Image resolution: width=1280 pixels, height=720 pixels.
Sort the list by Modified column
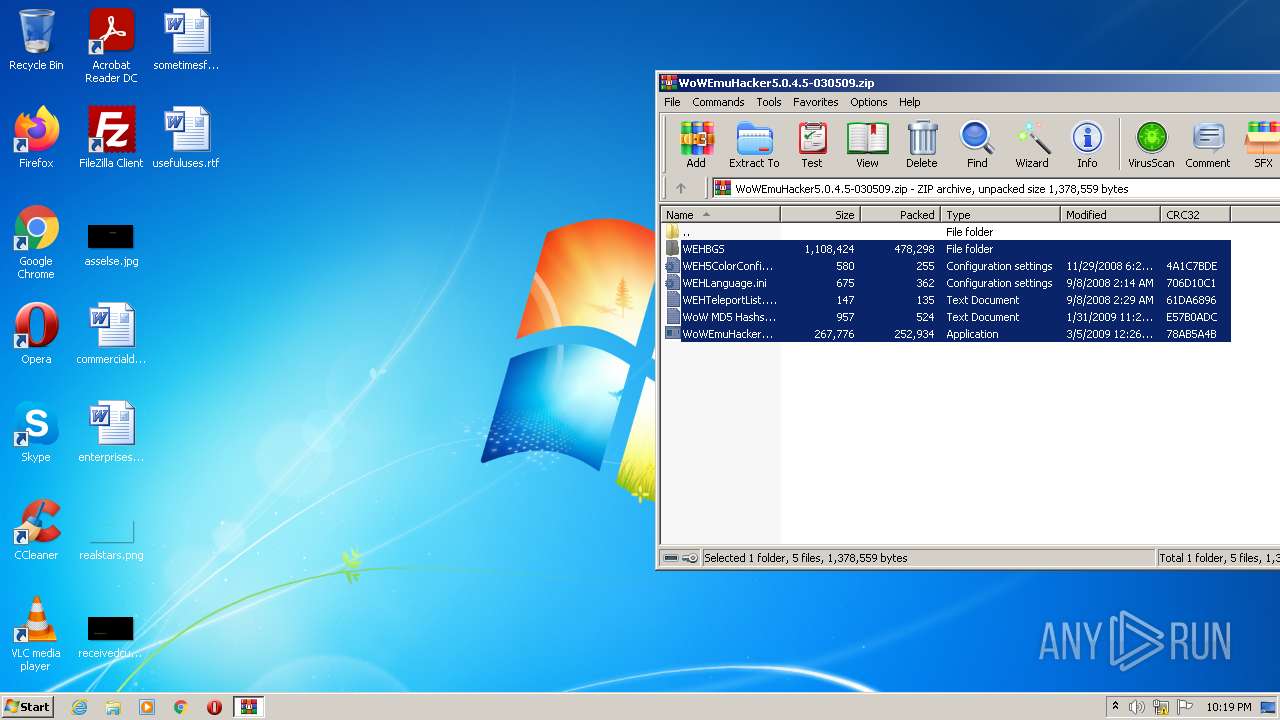[1110, 214]
